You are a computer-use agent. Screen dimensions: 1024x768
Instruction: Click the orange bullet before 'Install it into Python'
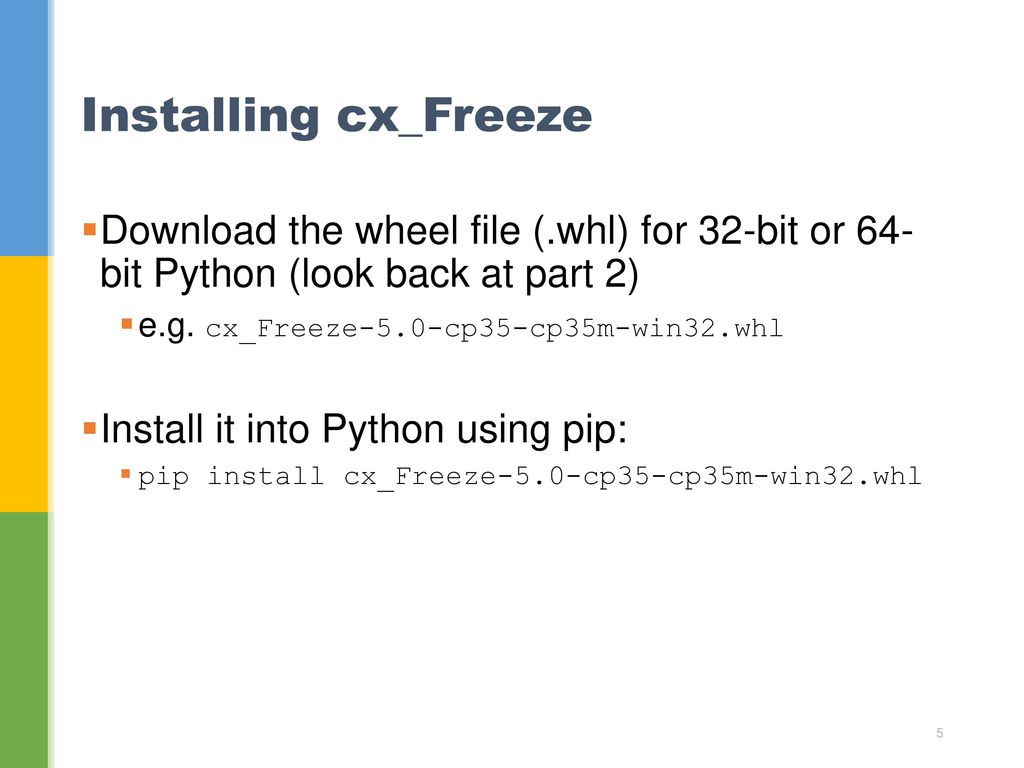90,428
